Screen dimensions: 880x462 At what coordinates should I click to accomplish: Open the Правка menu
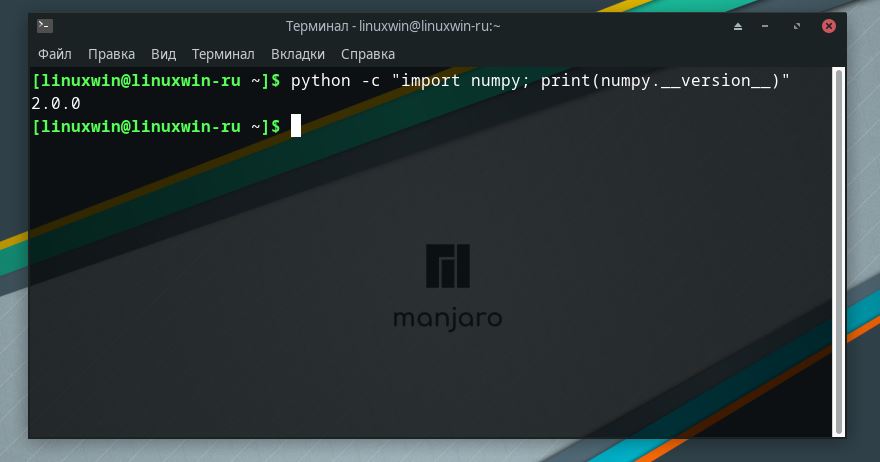click(x=111, y=54)
